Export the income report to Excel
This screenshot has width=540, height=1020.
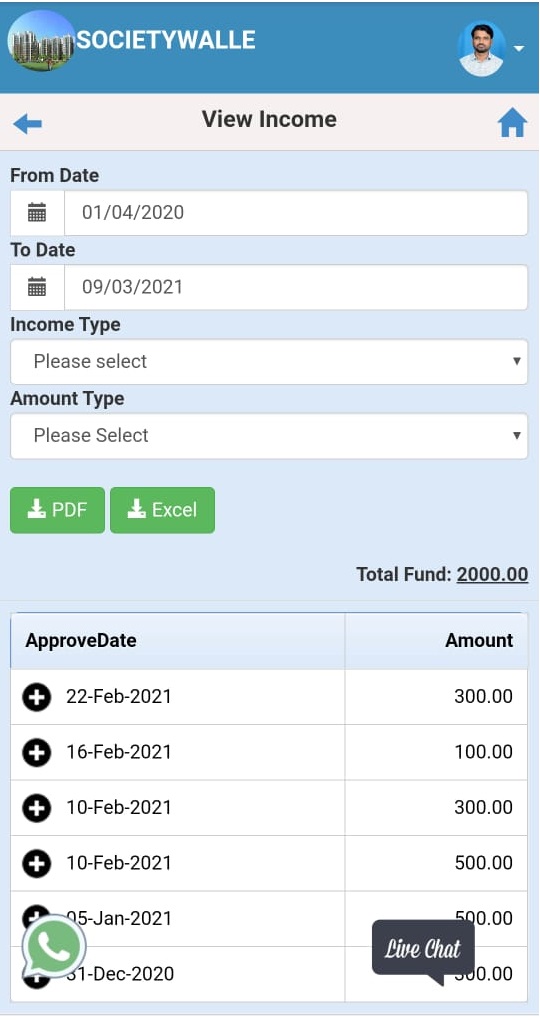[162, 510]
